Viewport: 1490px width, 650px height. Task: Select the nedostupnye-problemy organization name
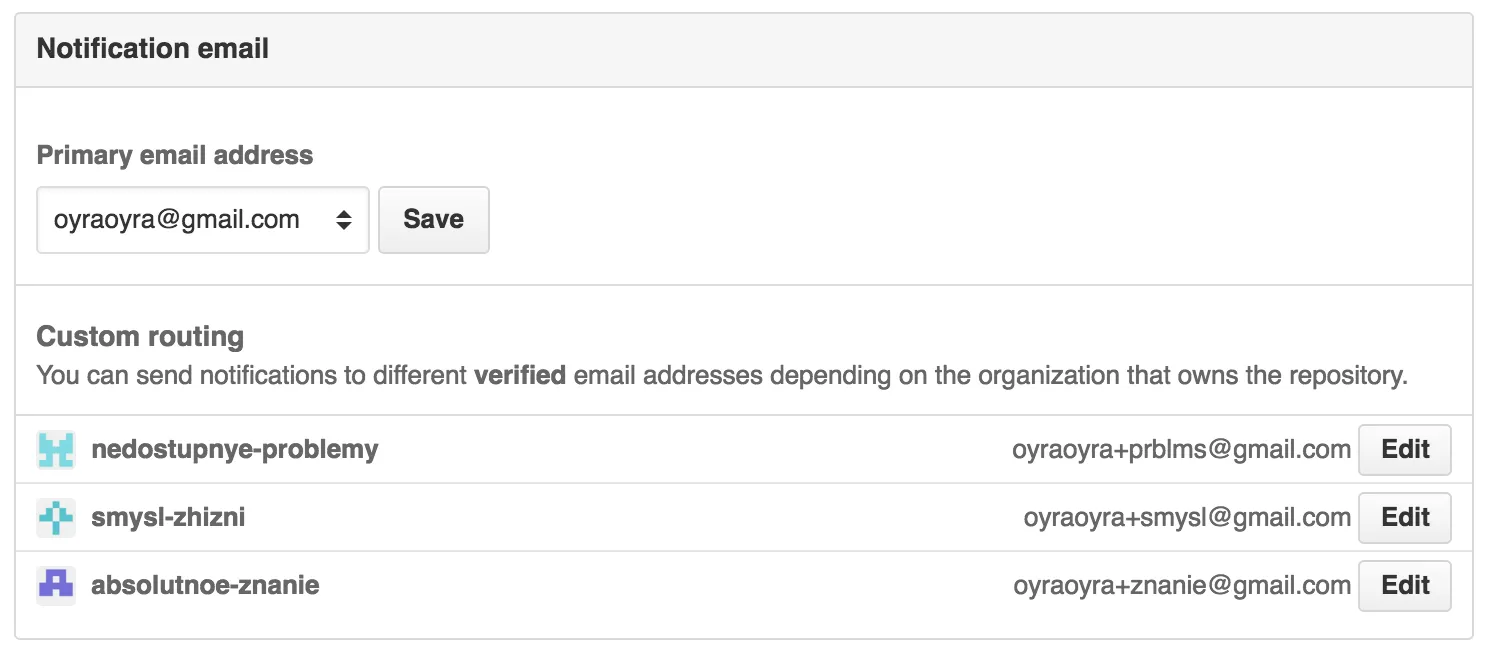235,450
